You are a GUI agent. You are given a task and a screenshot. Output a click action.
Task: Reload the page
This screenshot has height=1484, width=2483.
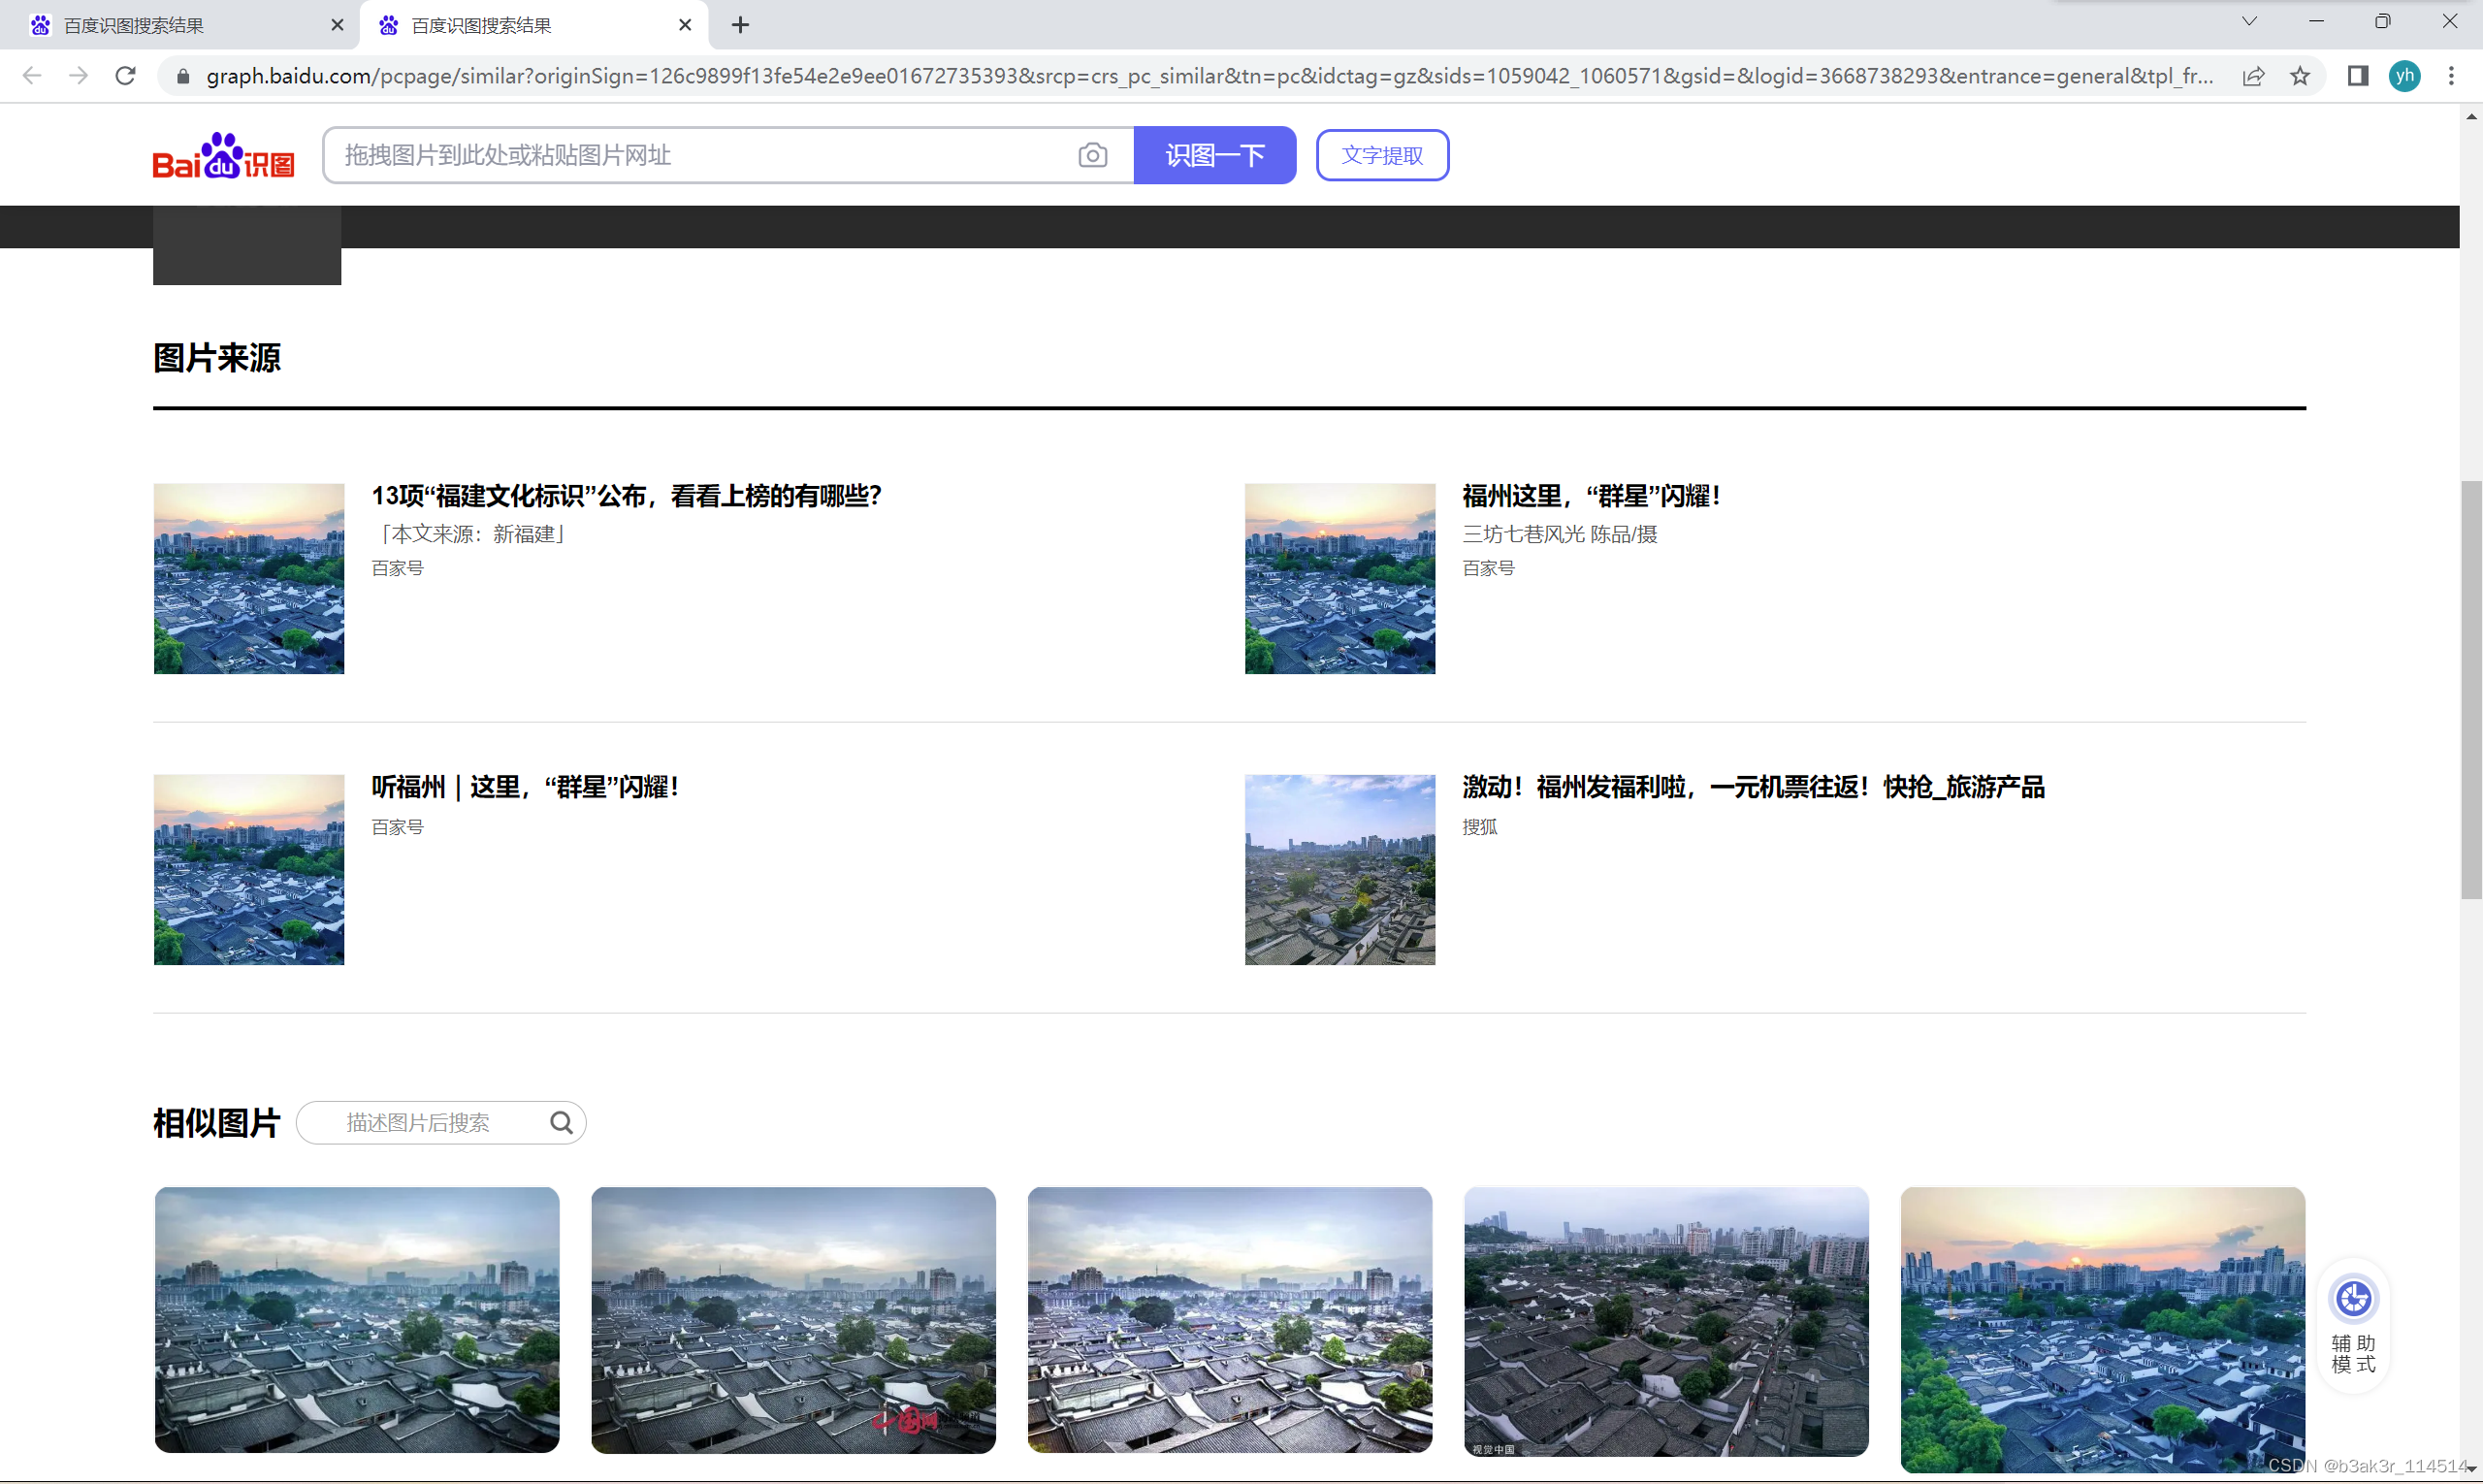tap(125, 76)
